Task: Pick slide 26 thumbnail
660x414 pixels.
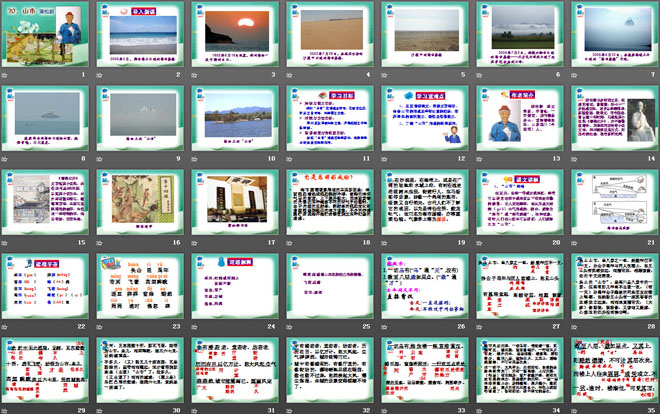Action: point(425,287)
